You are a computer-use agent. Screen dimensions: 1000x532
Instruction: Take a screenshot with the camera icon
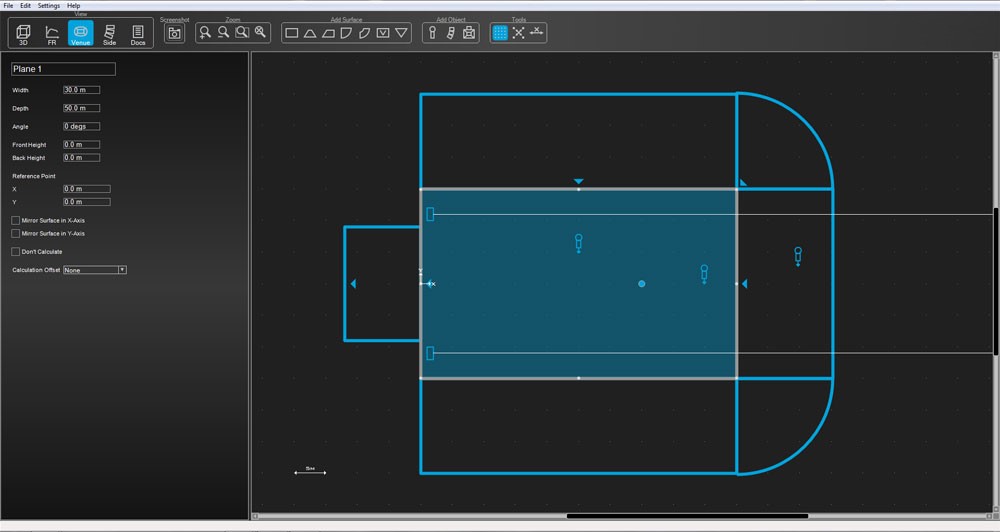(174, 33)
